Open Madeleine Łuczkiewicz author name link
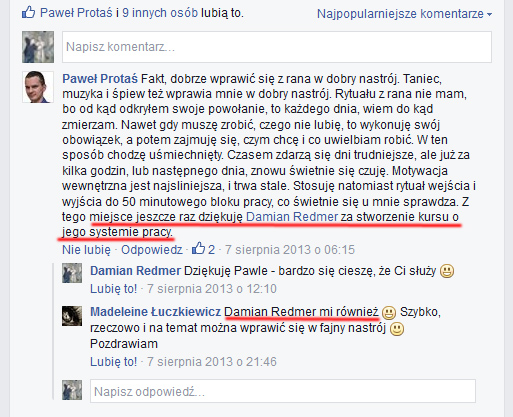 tap(156, 312)
